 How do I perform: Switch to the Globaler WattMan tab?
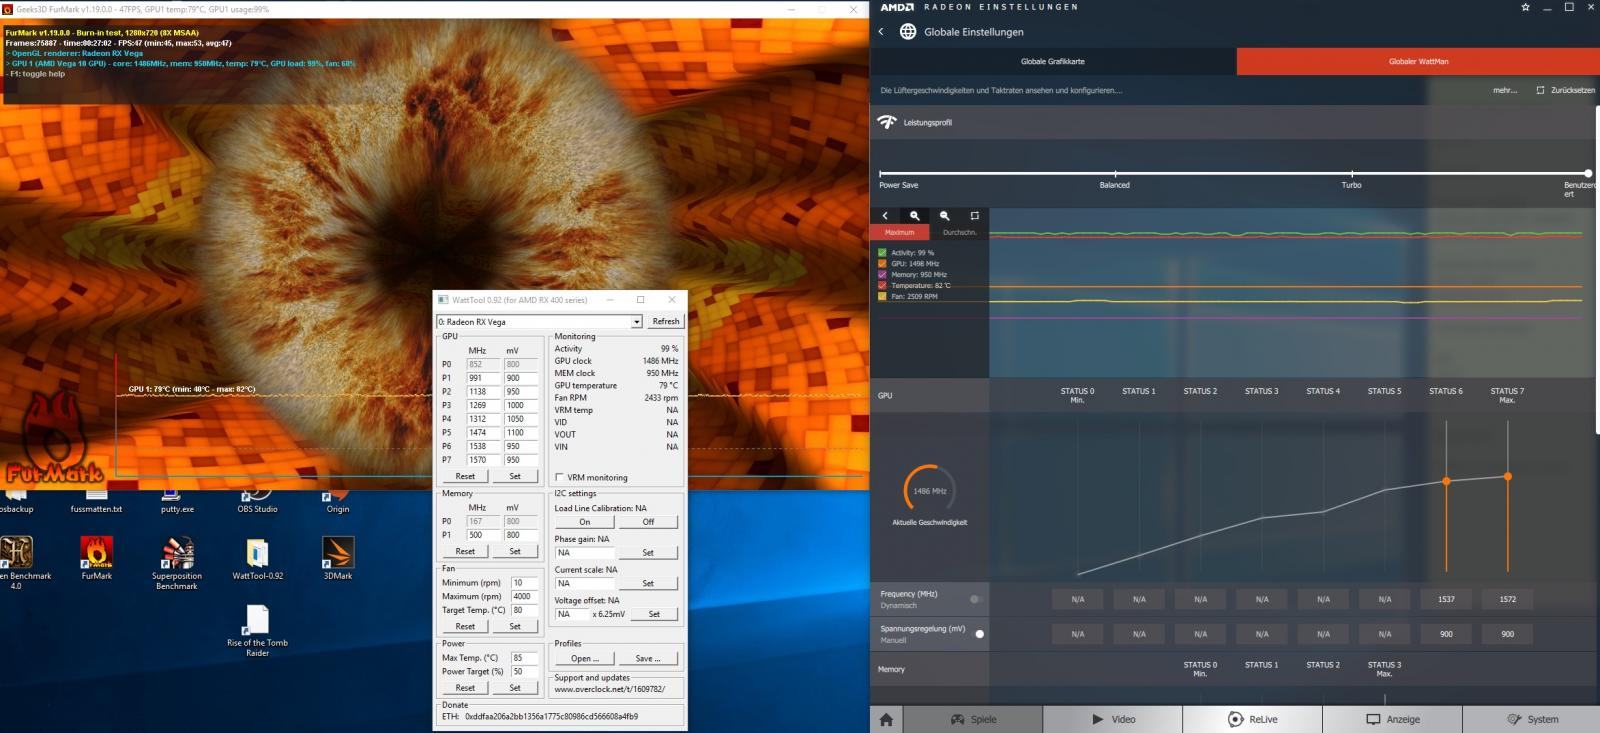pos(1418,61)
